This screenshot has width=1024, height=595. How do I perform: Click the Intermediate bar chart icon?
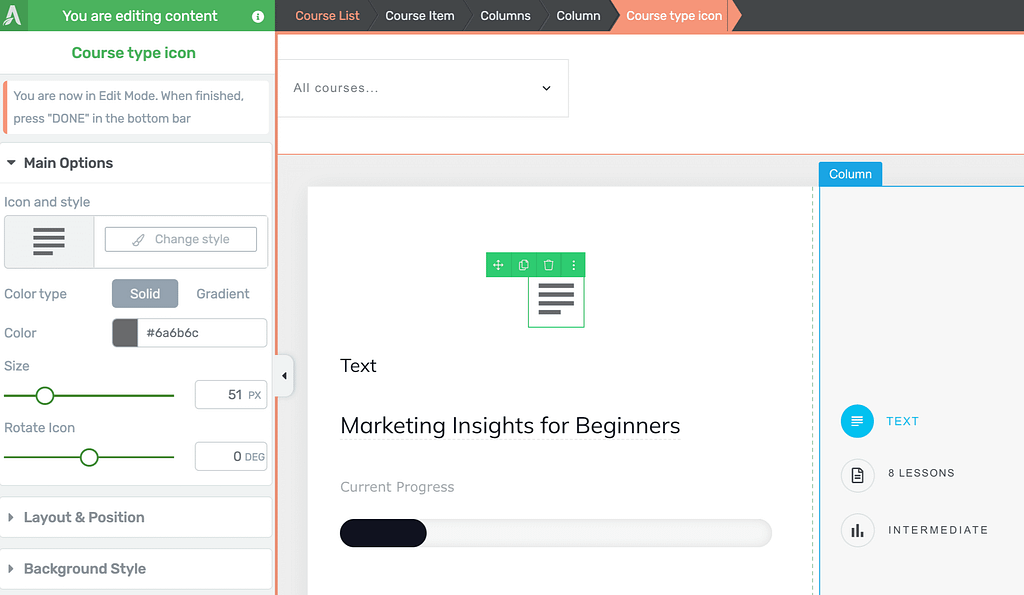click(857, 530)
